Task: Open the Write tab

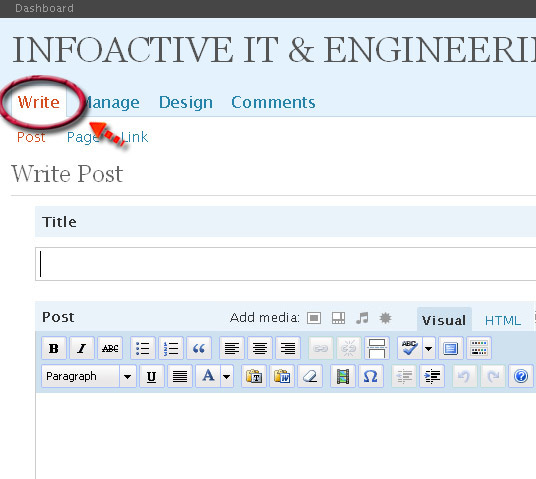Action: pyautogui.click(x=39, y=102)
